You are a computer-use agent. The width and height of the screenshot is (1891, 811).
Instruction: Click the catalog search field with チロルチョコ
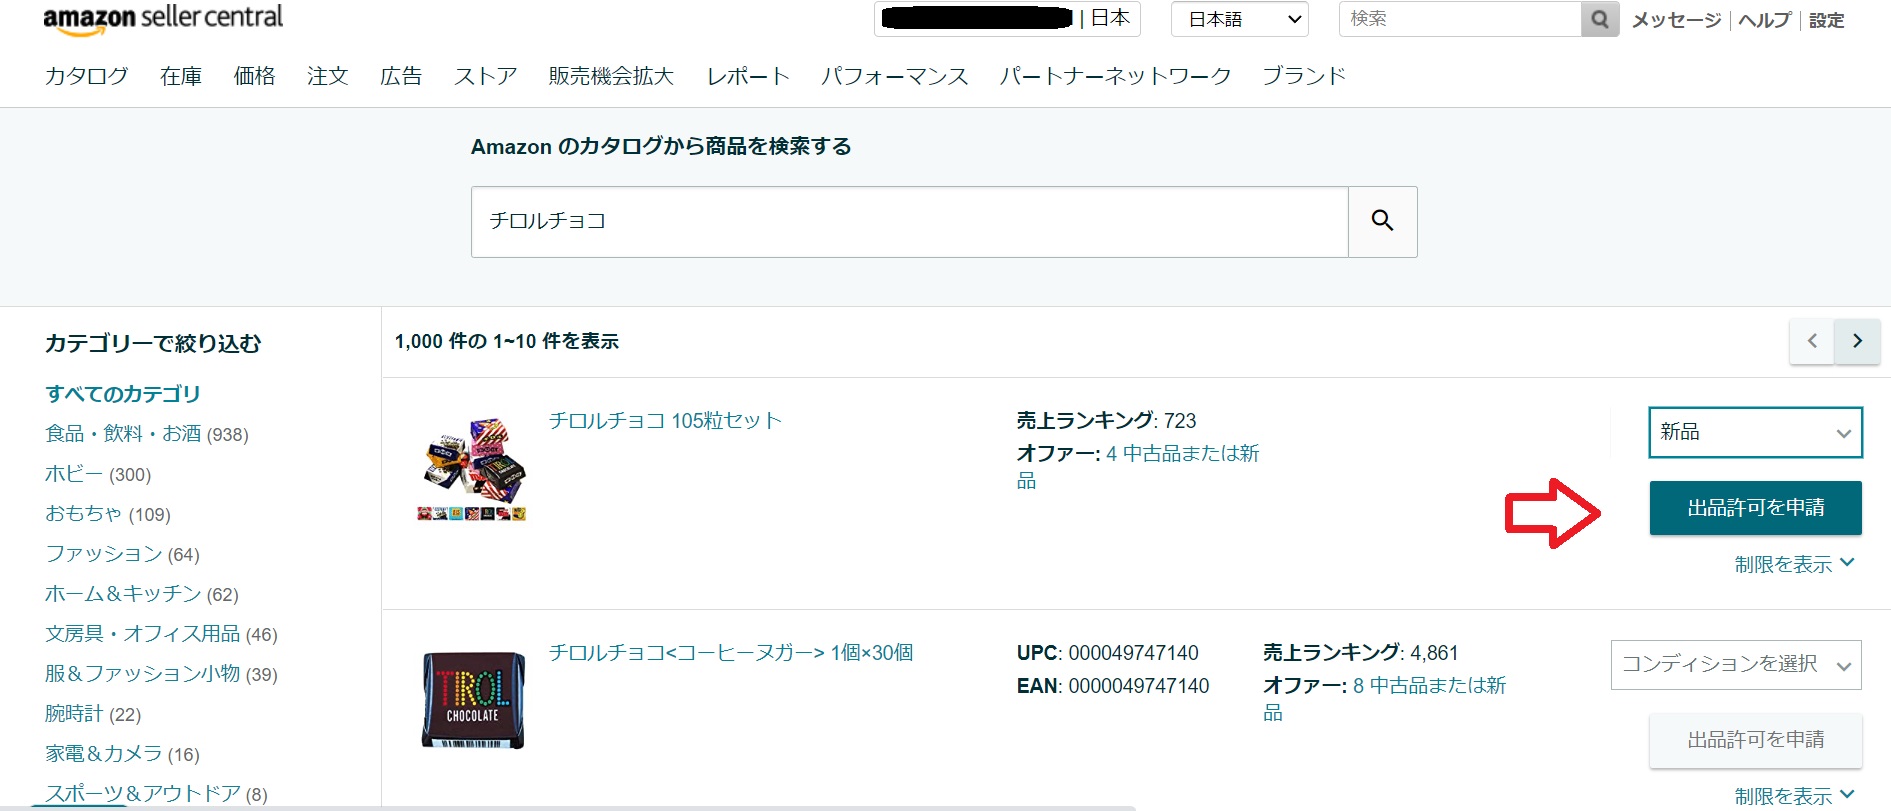[910, 221]
